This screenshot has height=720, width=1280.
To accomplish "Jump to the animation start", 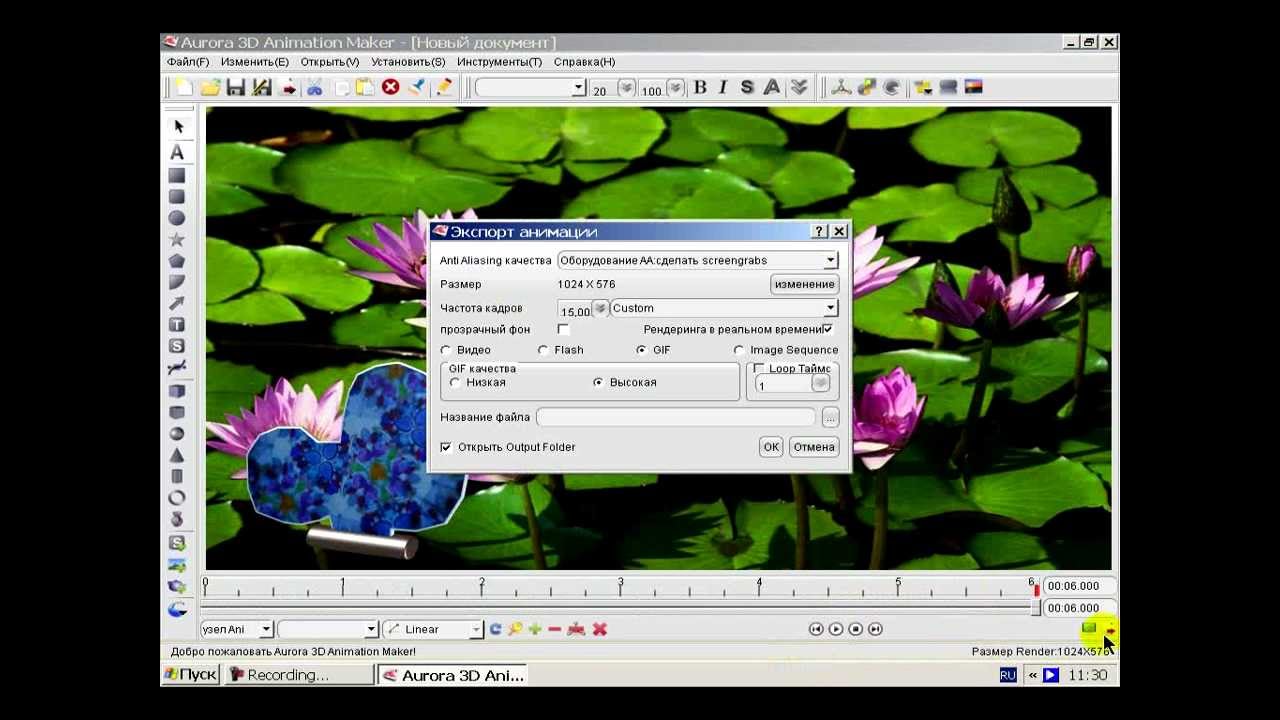I will pyautogui.click(x=816, y=629).
